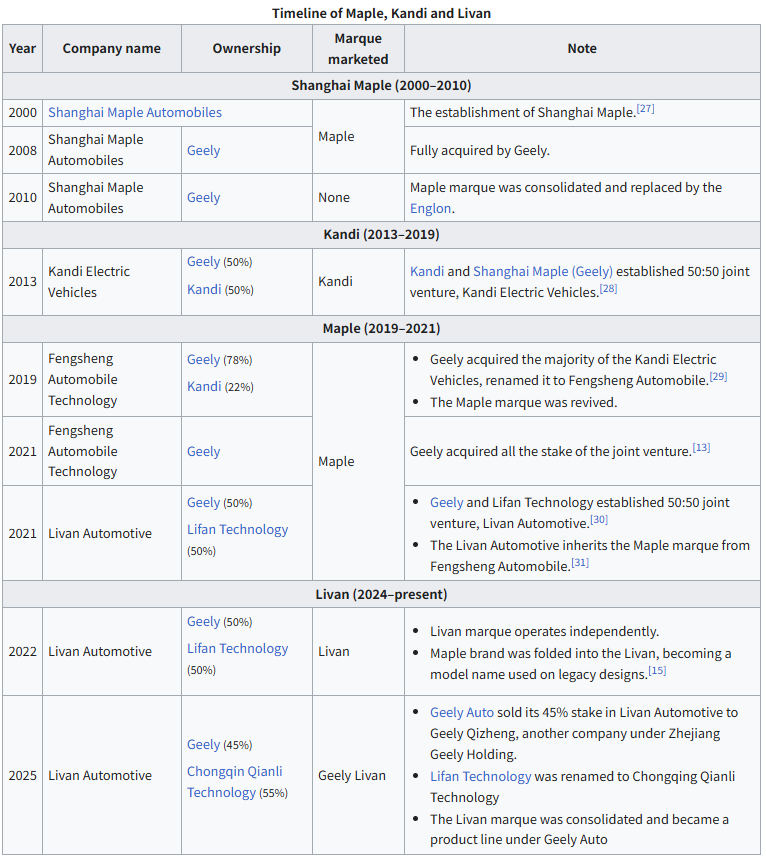Click the year 2010 cell
The image size is (766, 861).
(x=23, y=198)
